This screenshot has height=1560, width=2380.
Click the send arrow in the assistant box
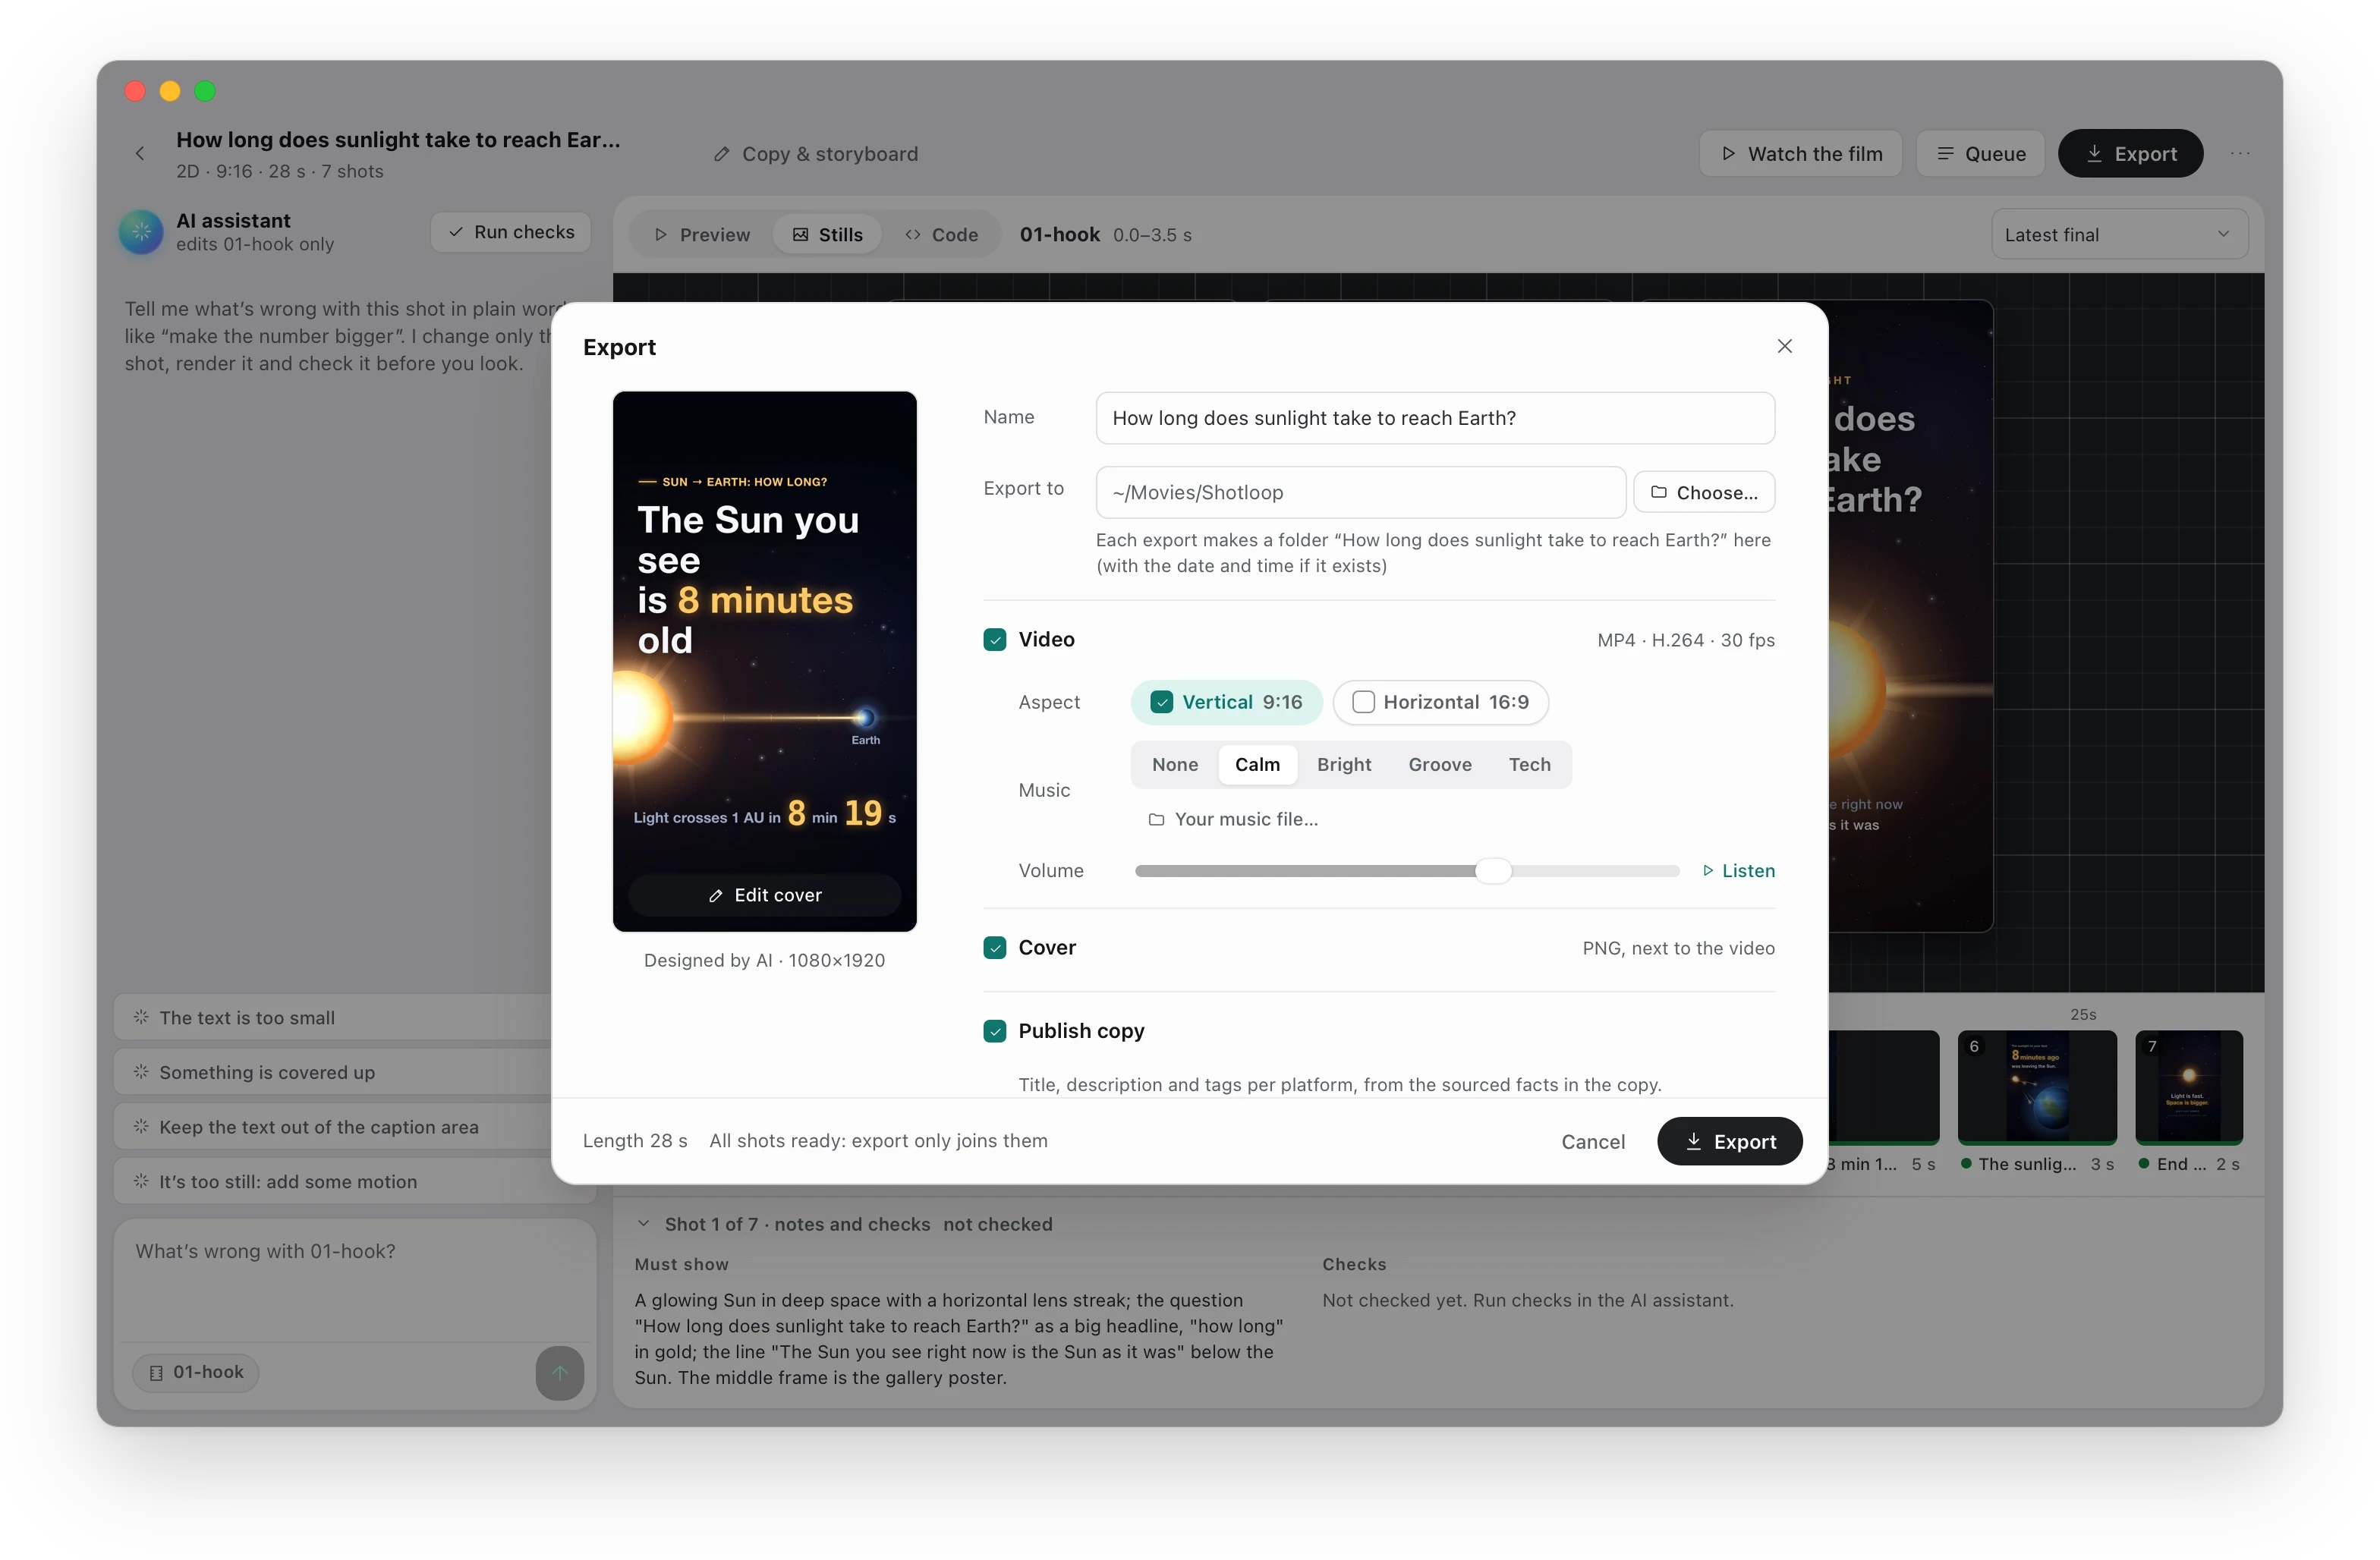tap(560, 1372)
